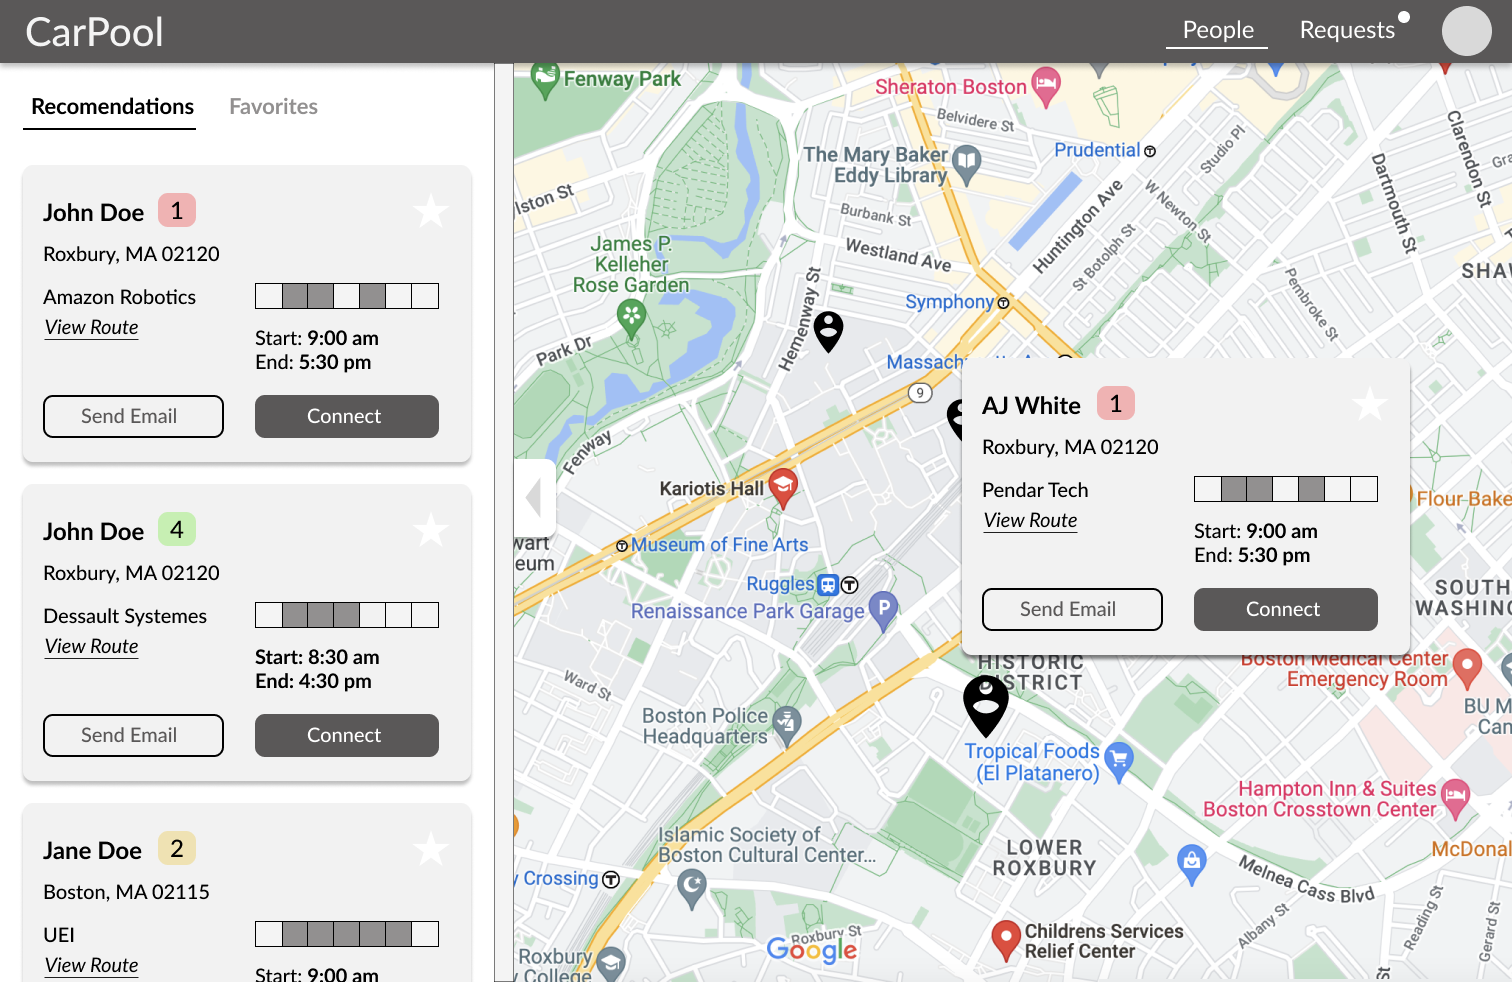Click the CarPool logo
This screenshot has width=1512, height=982.
(x=94, y=32)
